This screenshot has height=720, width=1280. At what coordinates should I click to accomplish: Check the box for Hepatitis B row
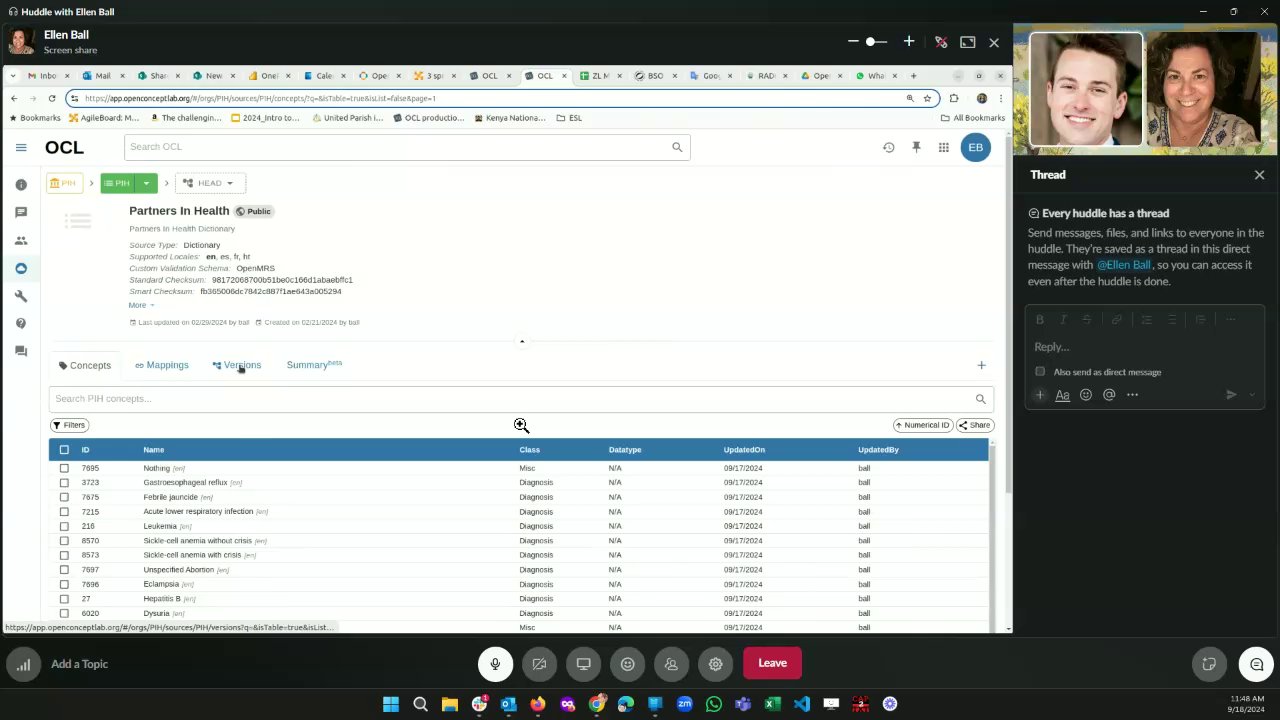coord(64,598)
